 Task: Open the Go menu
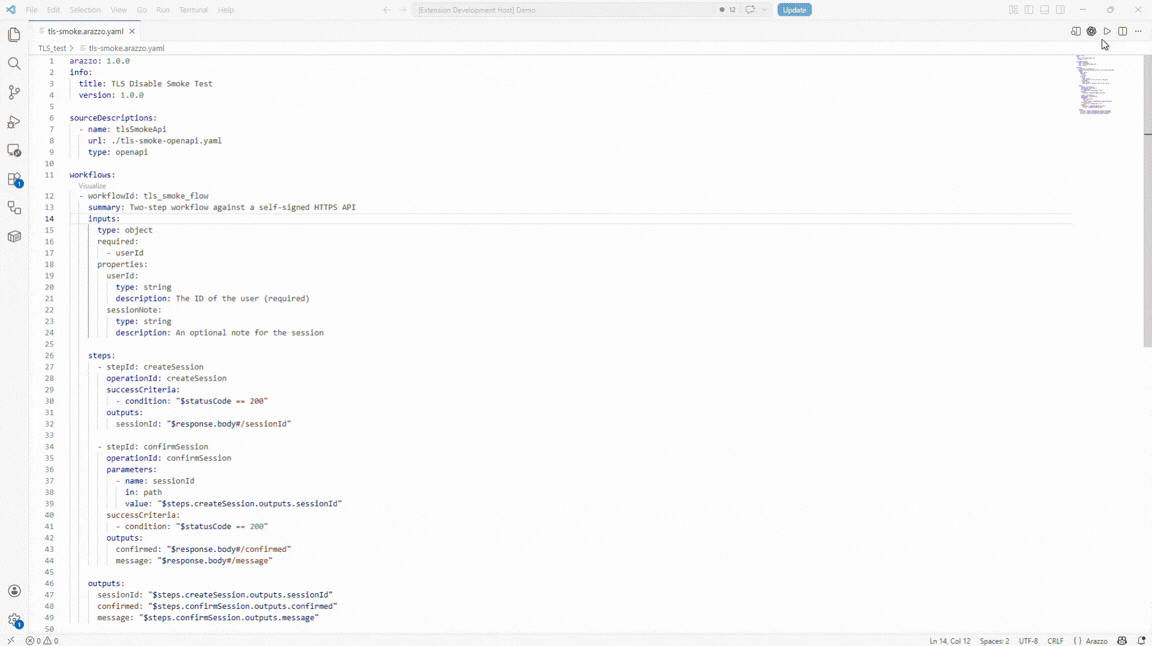[142, 10]
